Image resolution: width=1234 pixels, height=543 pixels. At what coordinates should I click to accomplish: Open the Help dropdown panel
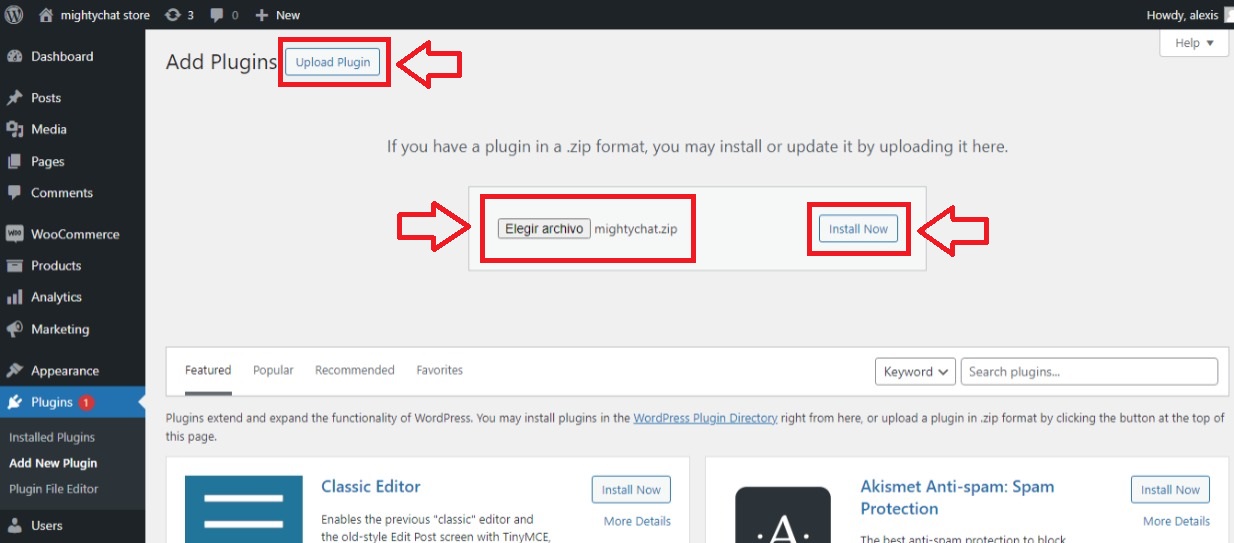(x=1194, y=43)
